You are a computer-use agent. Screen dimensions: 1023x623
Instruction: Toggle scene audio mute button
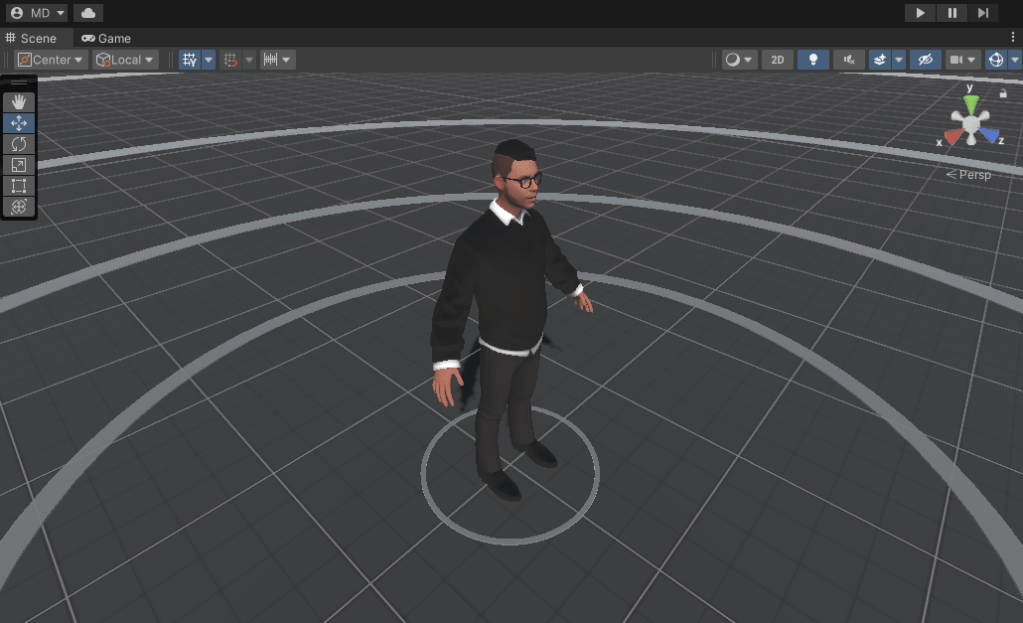(849, 60)
